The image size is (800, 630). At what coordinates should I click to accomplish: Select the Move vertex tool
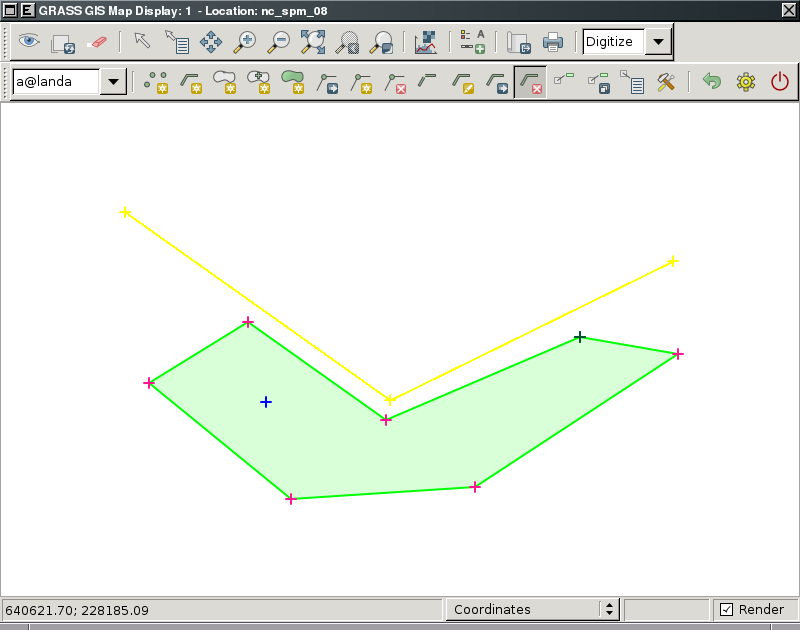click(327, 83)
